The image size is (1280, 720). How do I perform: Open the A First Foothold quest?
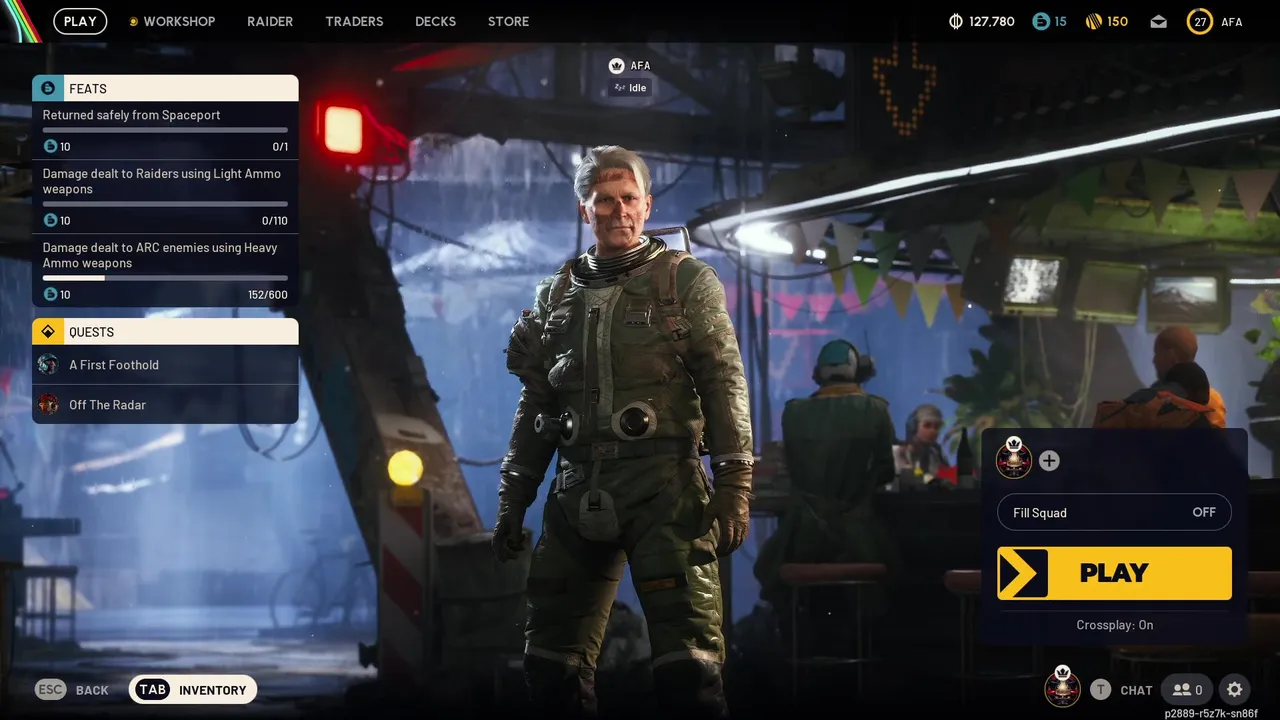[165, 365]
